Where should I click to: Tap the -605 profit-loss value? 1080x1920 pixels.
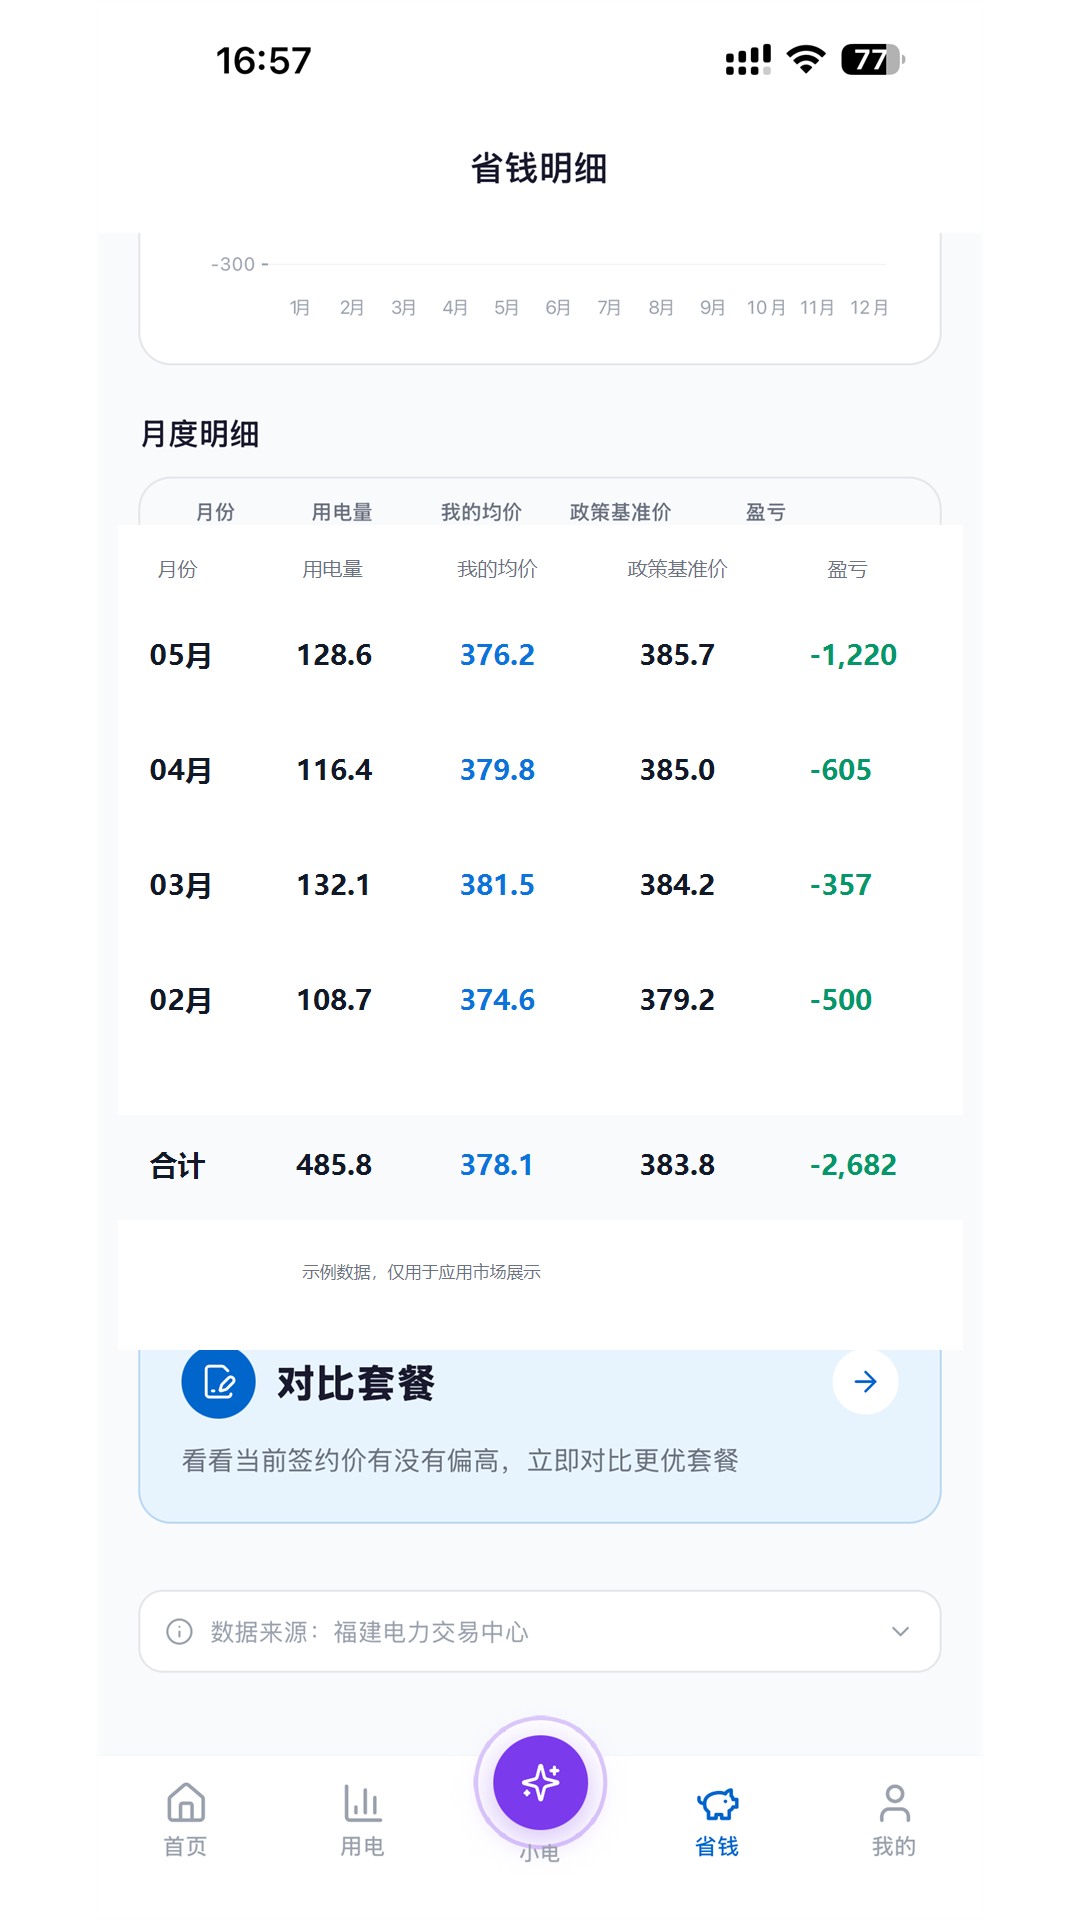840,770
